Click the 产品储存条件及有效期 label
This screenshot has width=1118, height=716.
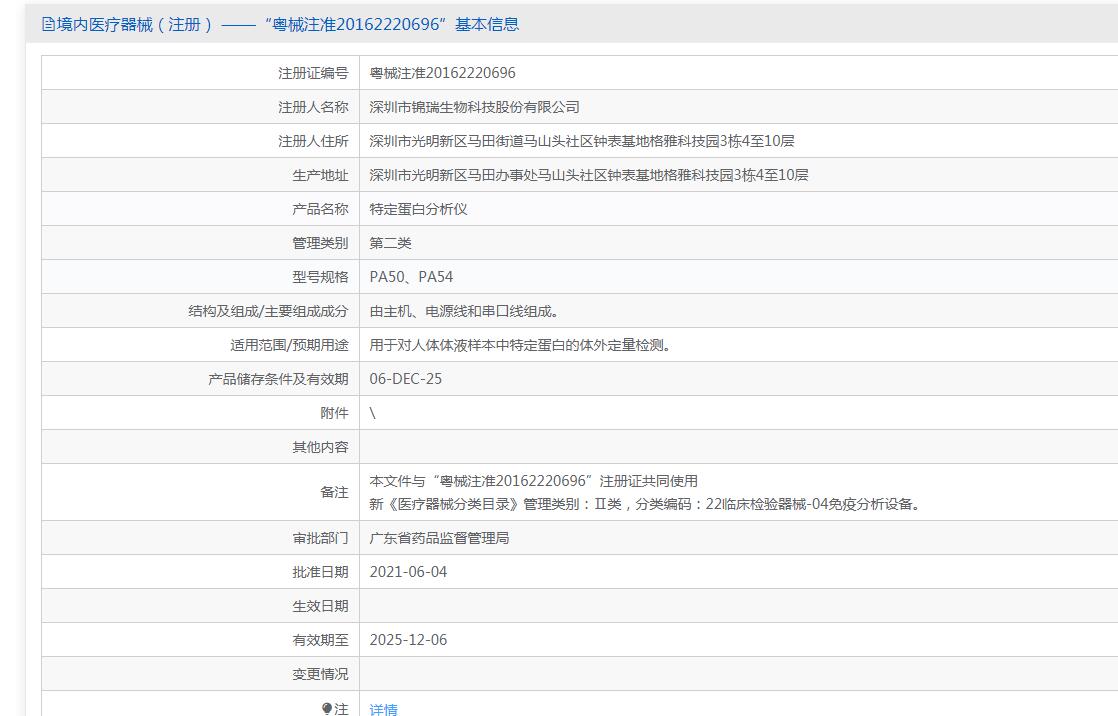(x=278, y=379)
